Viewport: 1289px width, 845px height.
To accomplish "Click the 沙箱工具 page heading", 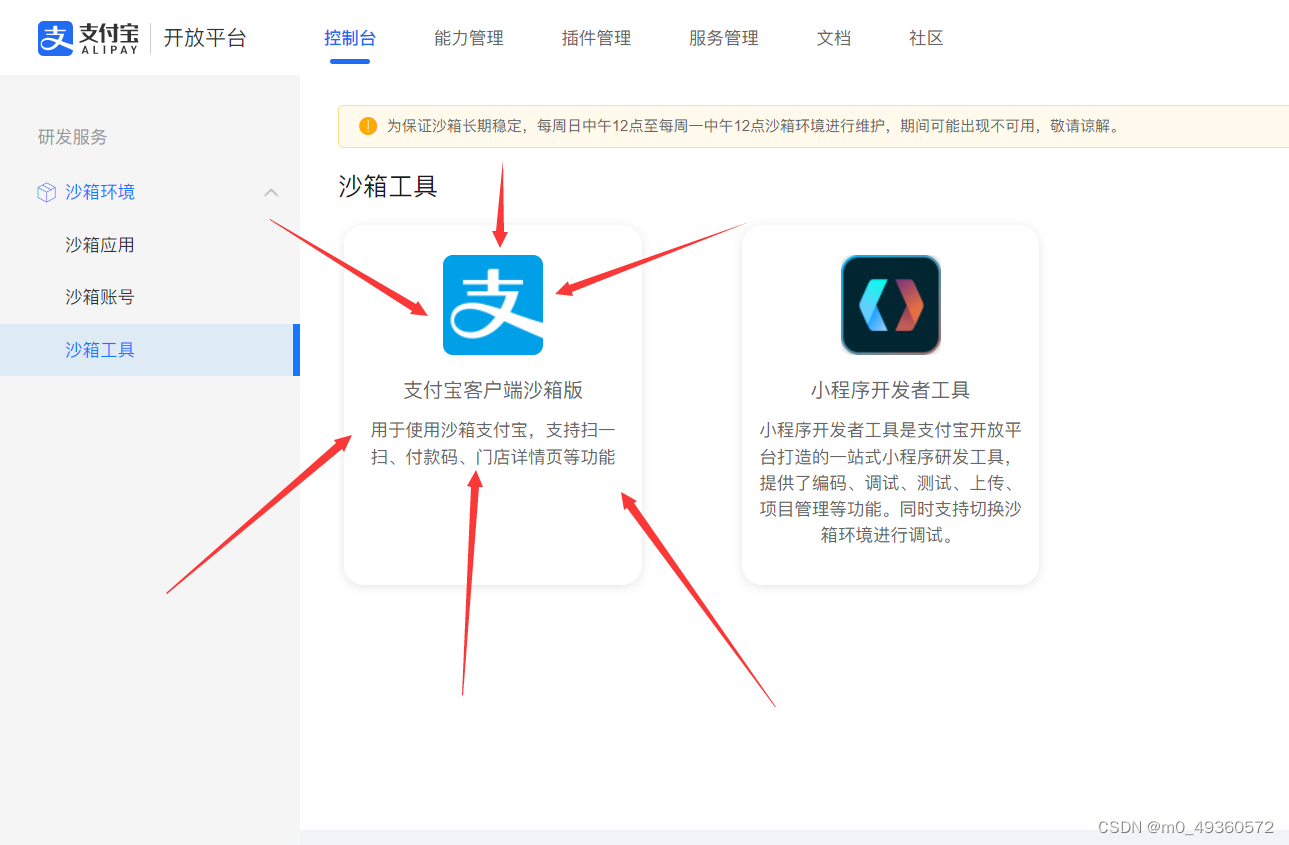I will [x=388, y=186].
